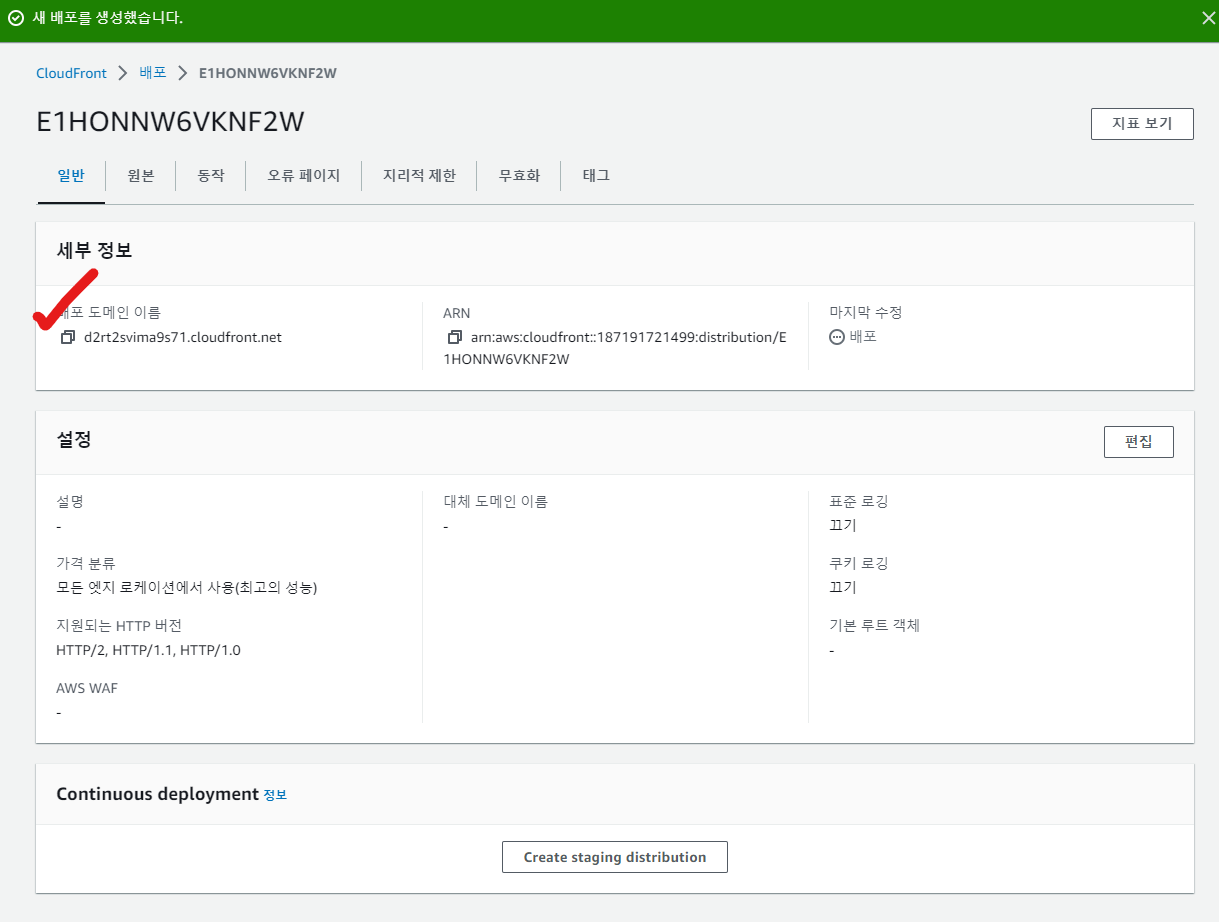Screen dimensions: 1219x922
Task: Dismiss the green success banner with X
Action: pos(1207,18)
